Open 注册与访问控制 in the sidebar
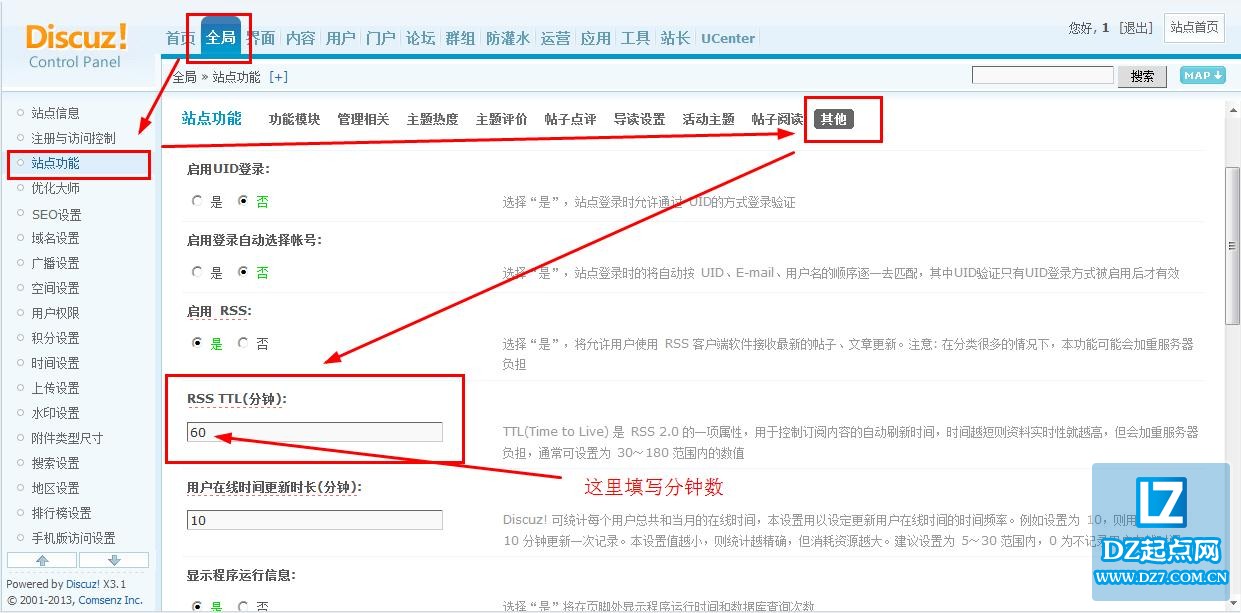The height and width of the screenshot is (613, 1241). coord(73,138)
